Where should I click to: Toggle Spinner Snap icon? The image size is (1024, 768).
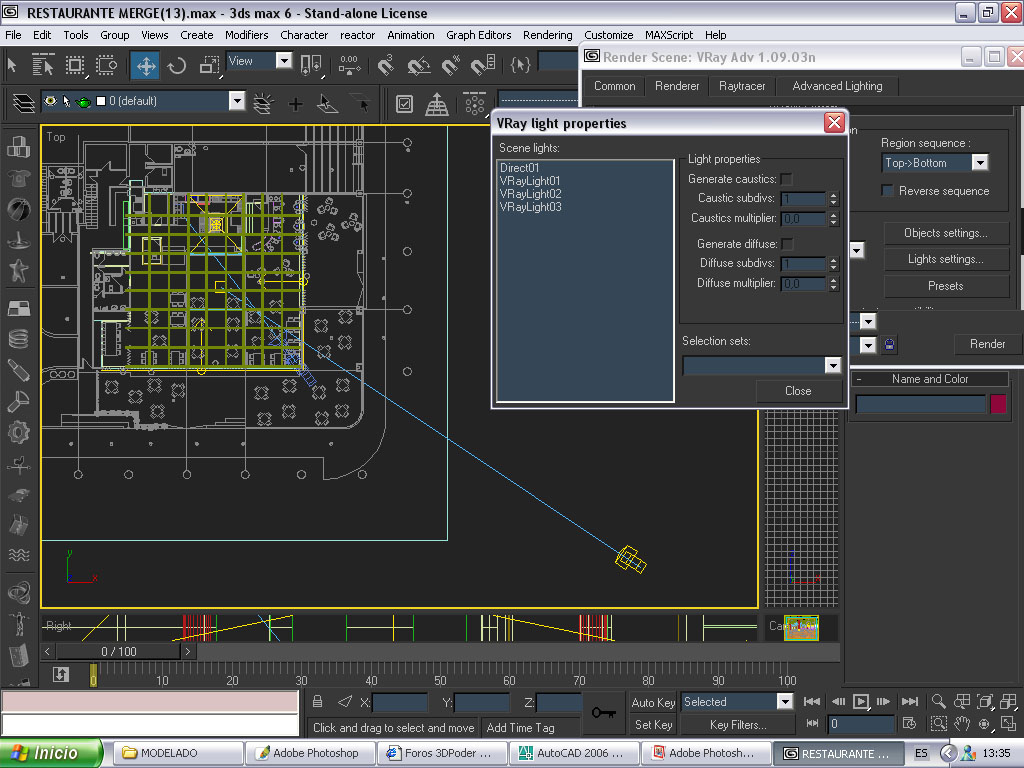click(x=484, y=65)
